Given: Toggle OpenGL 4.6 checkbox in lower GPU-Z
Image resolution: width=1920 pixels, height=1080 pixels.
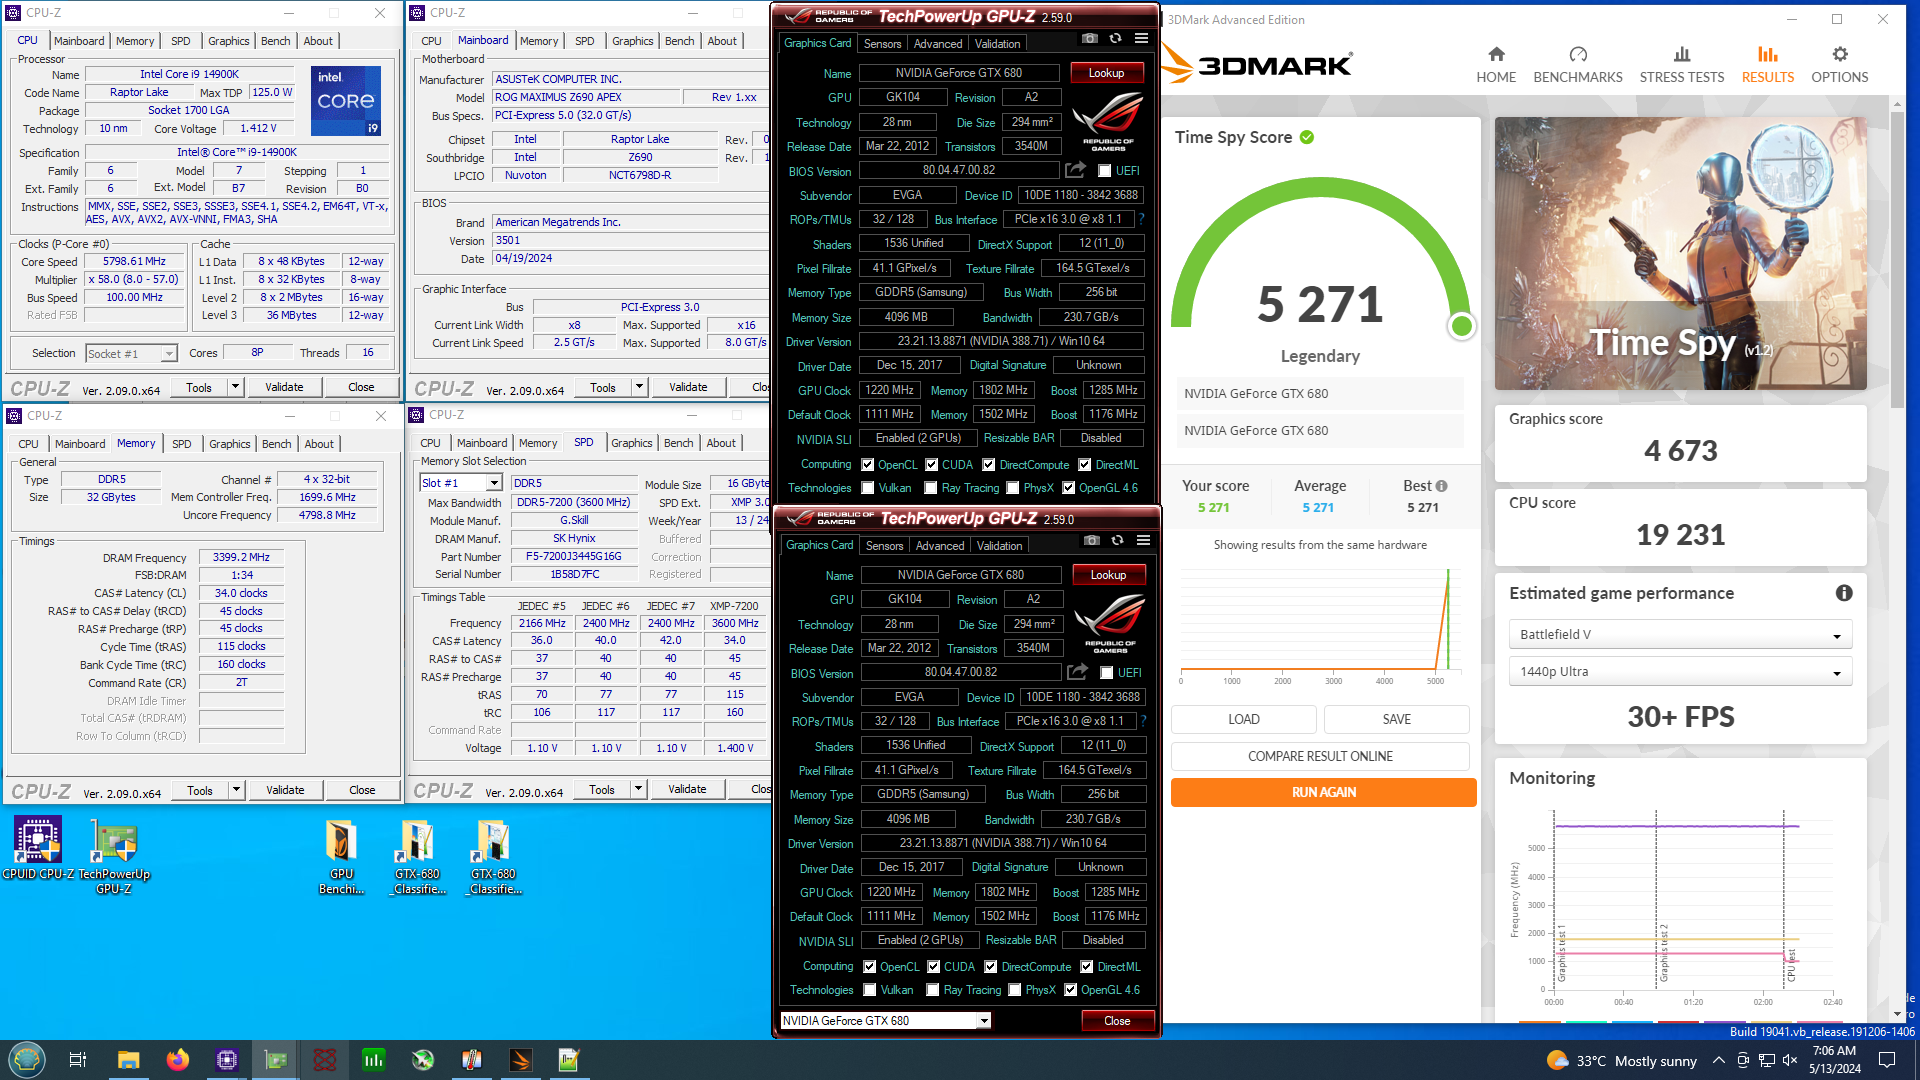Looking at the screenshot, I should (x=1071, y=990).
